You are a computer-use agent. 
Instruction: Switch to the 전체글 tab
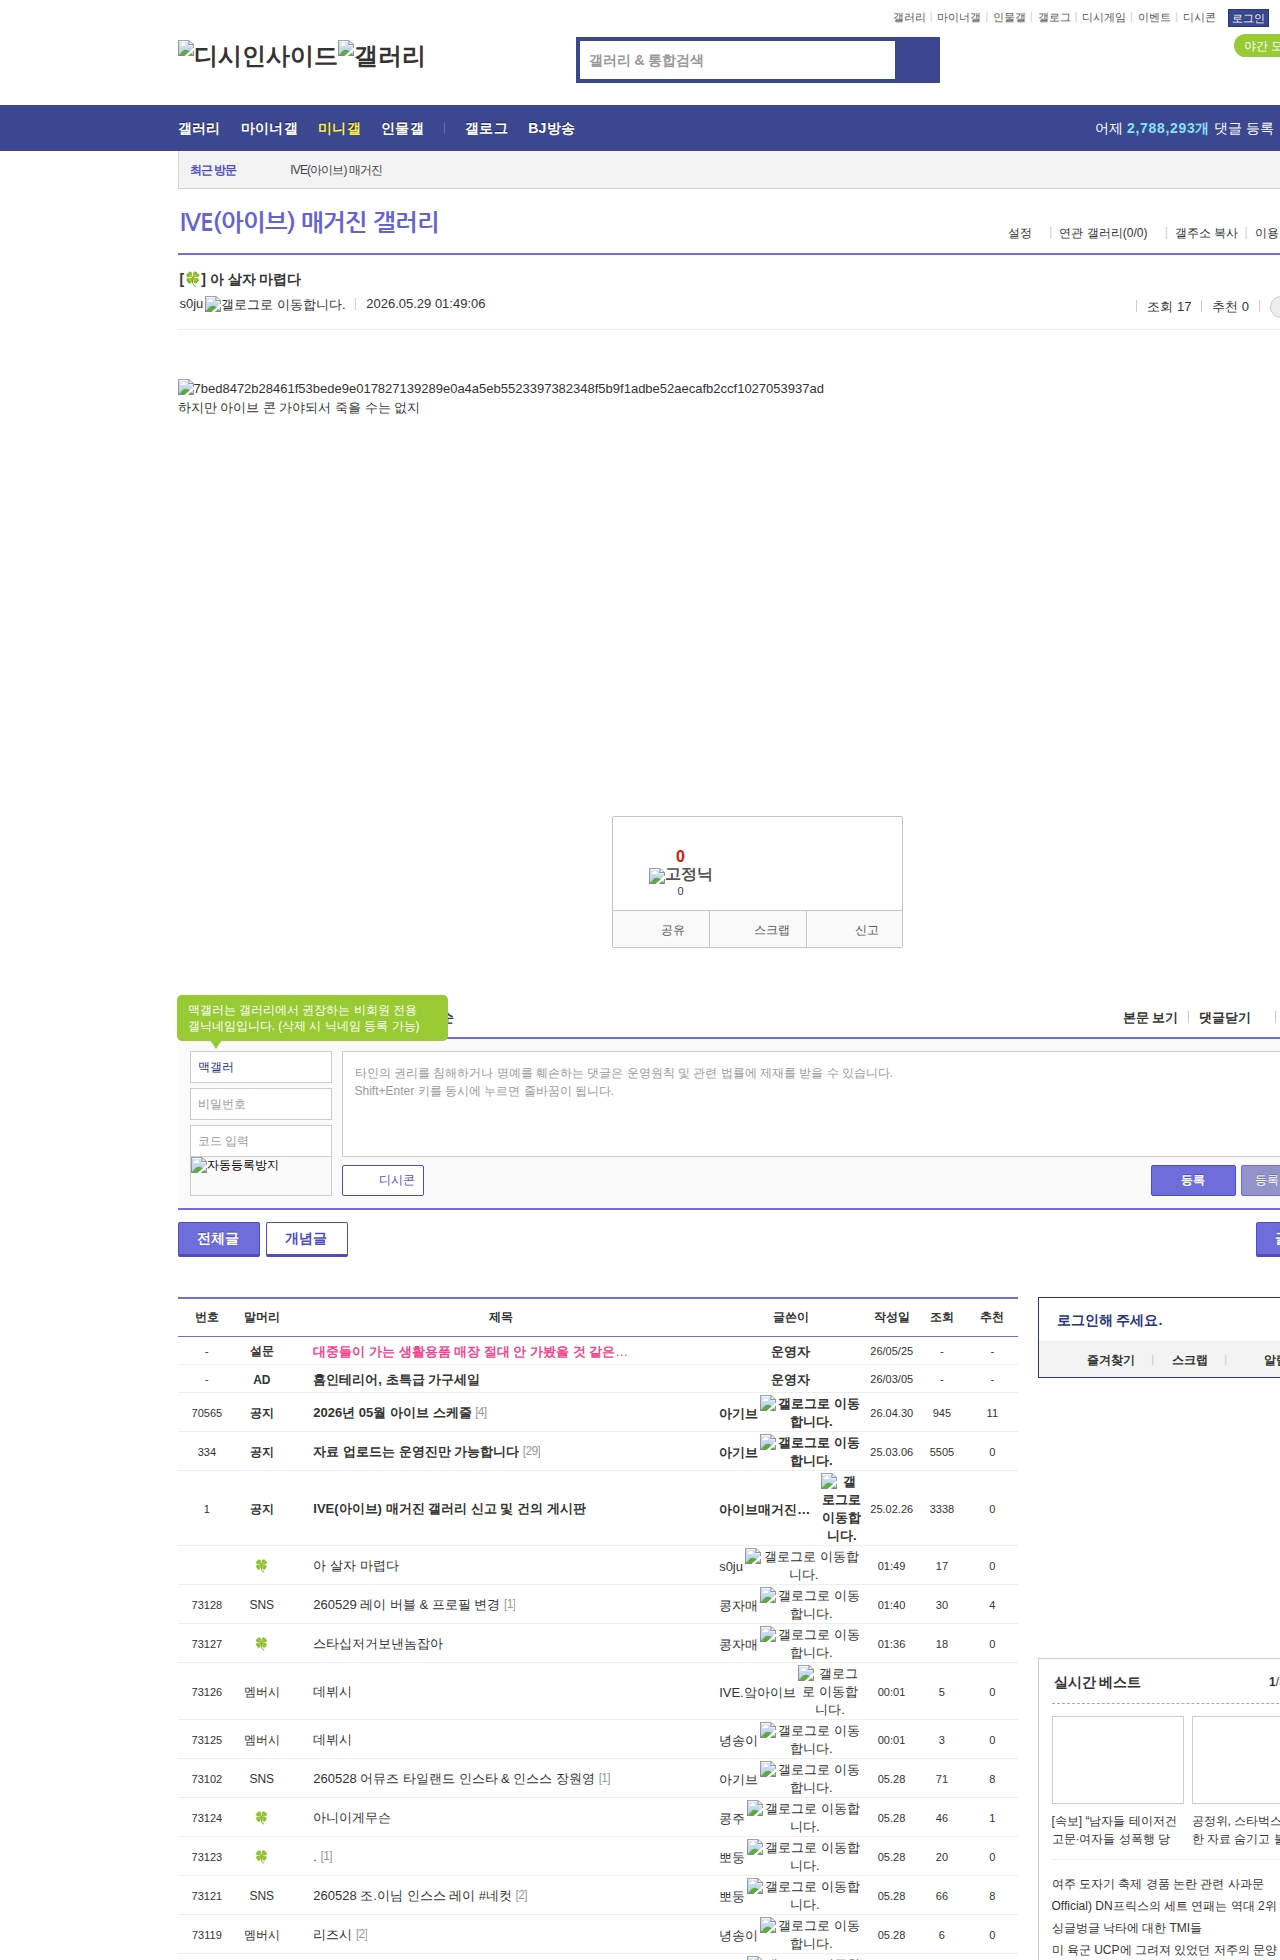pyautogui.click(x=219, y=1239)
